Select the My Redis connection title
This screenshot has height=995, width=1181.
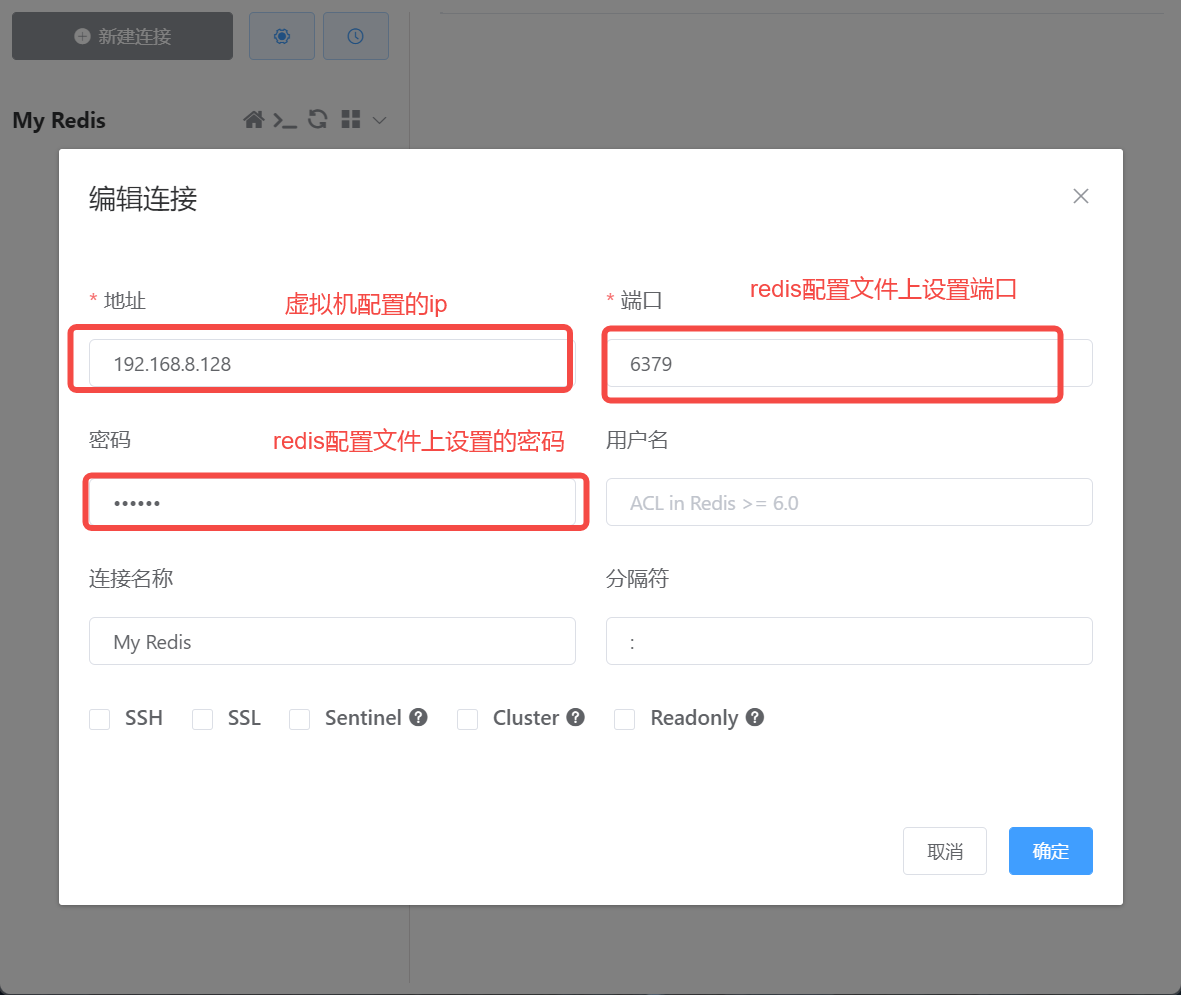59,121
